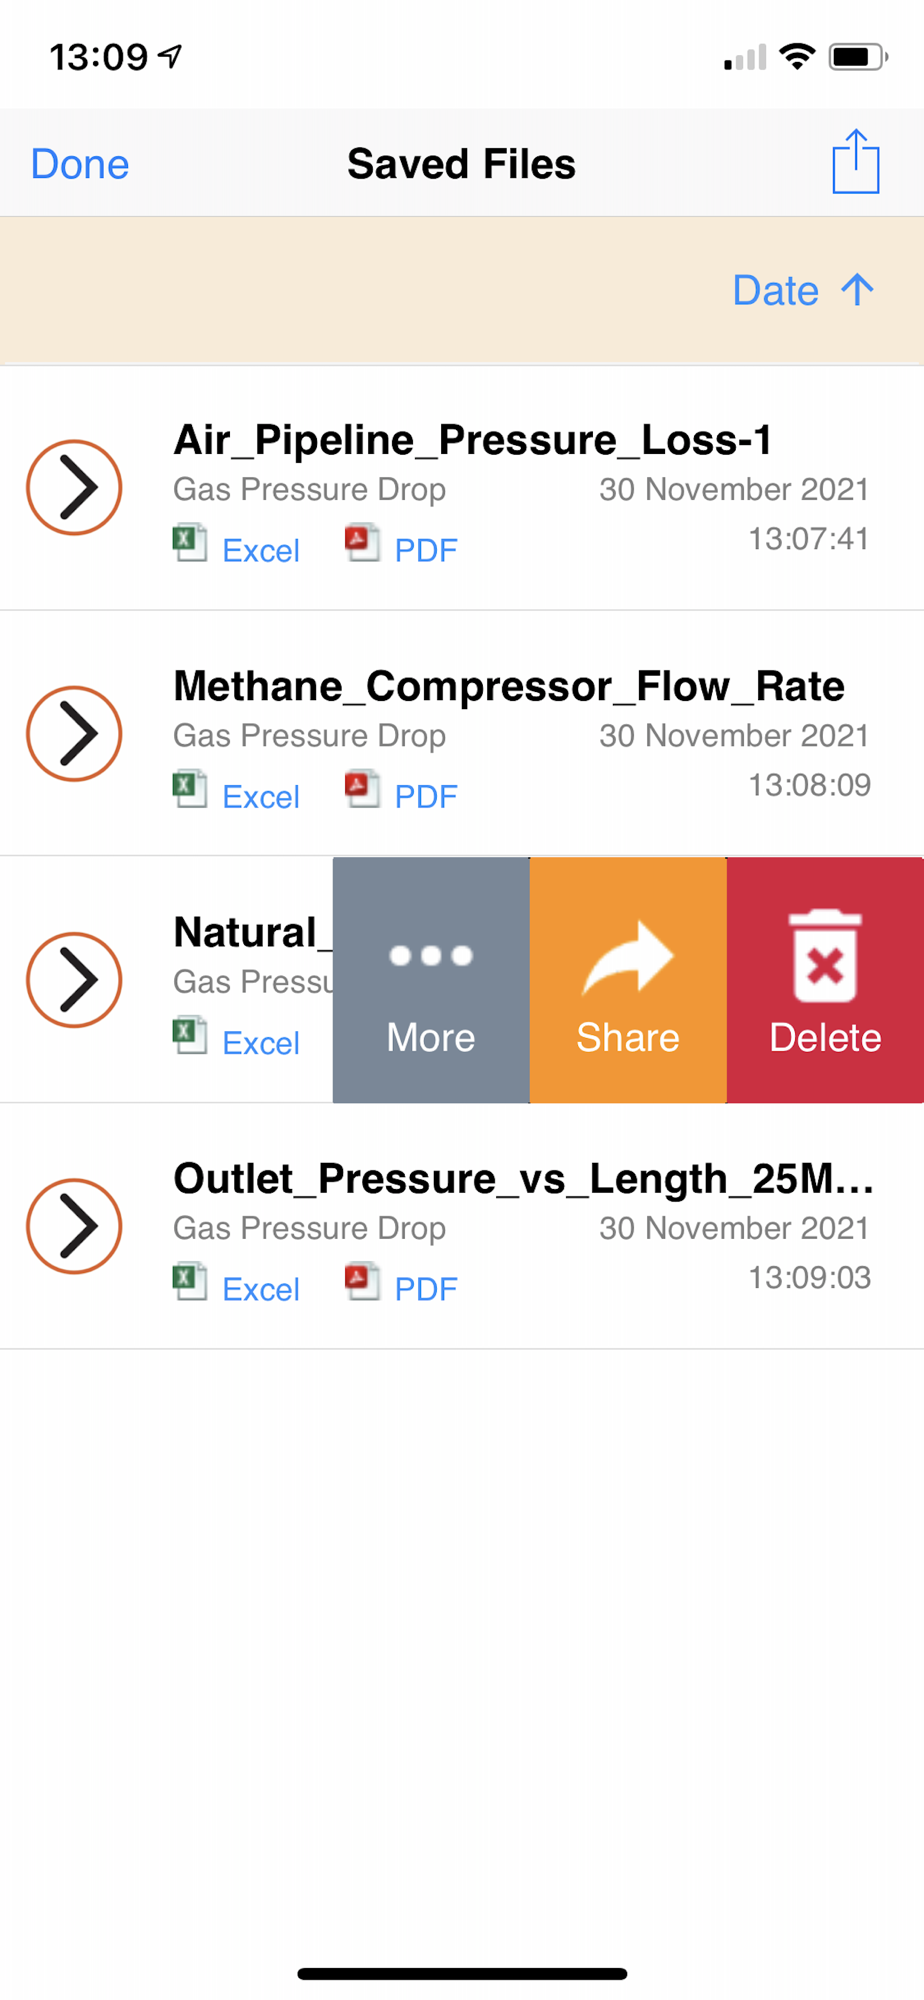This screenshot has width=924, height=2000.
Task: Select the Methane_Compressor_Flow_Rate file title
Action: coord(508,687)
